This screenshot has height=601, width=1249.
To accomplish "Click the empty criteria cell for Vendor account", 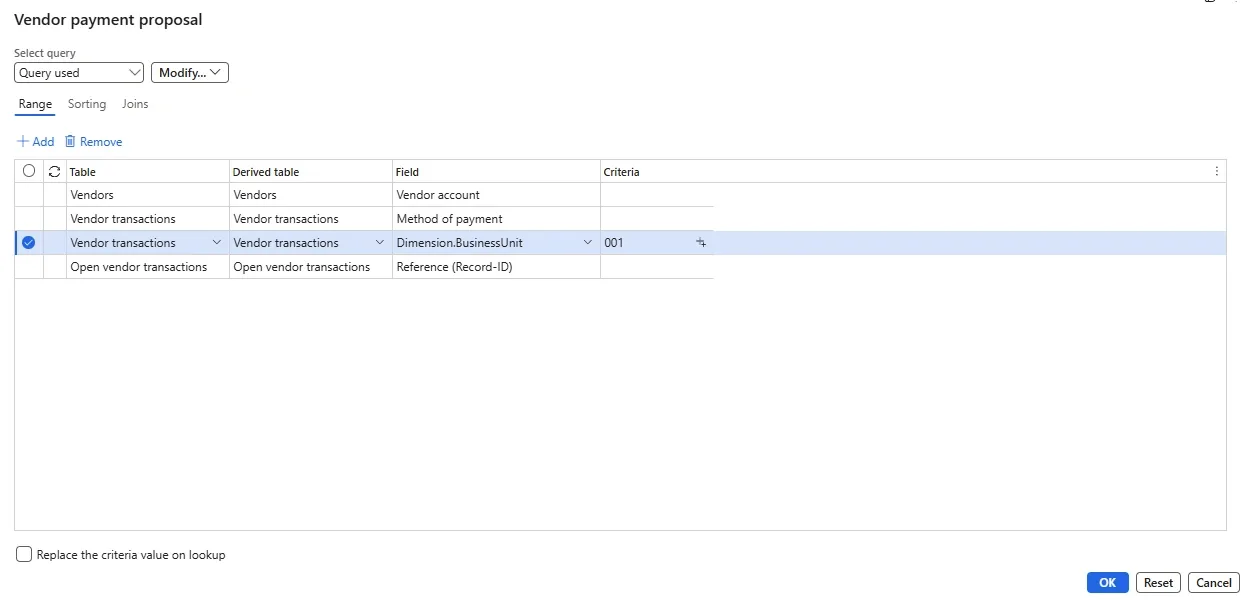I will (657, 195).
